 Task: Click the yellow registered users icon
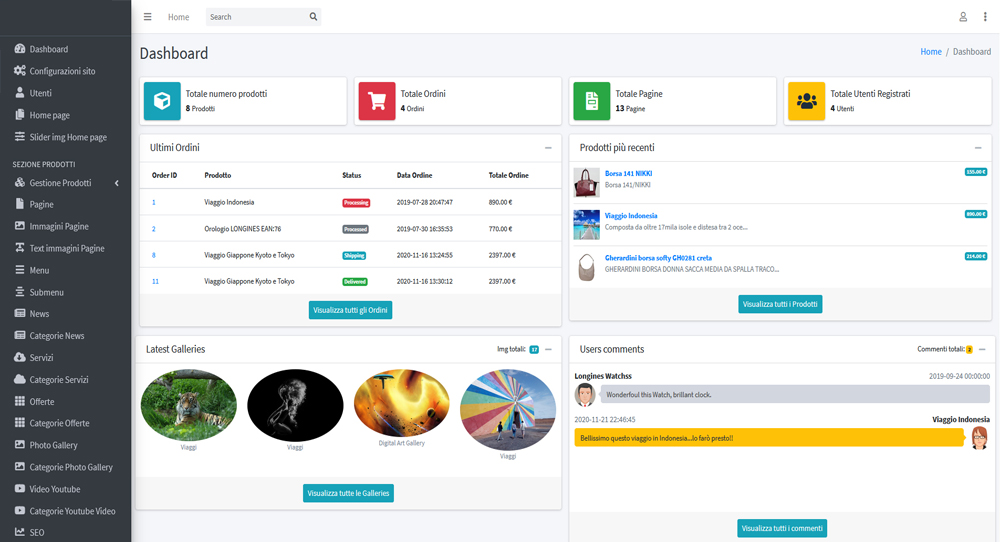pos(806,101)
